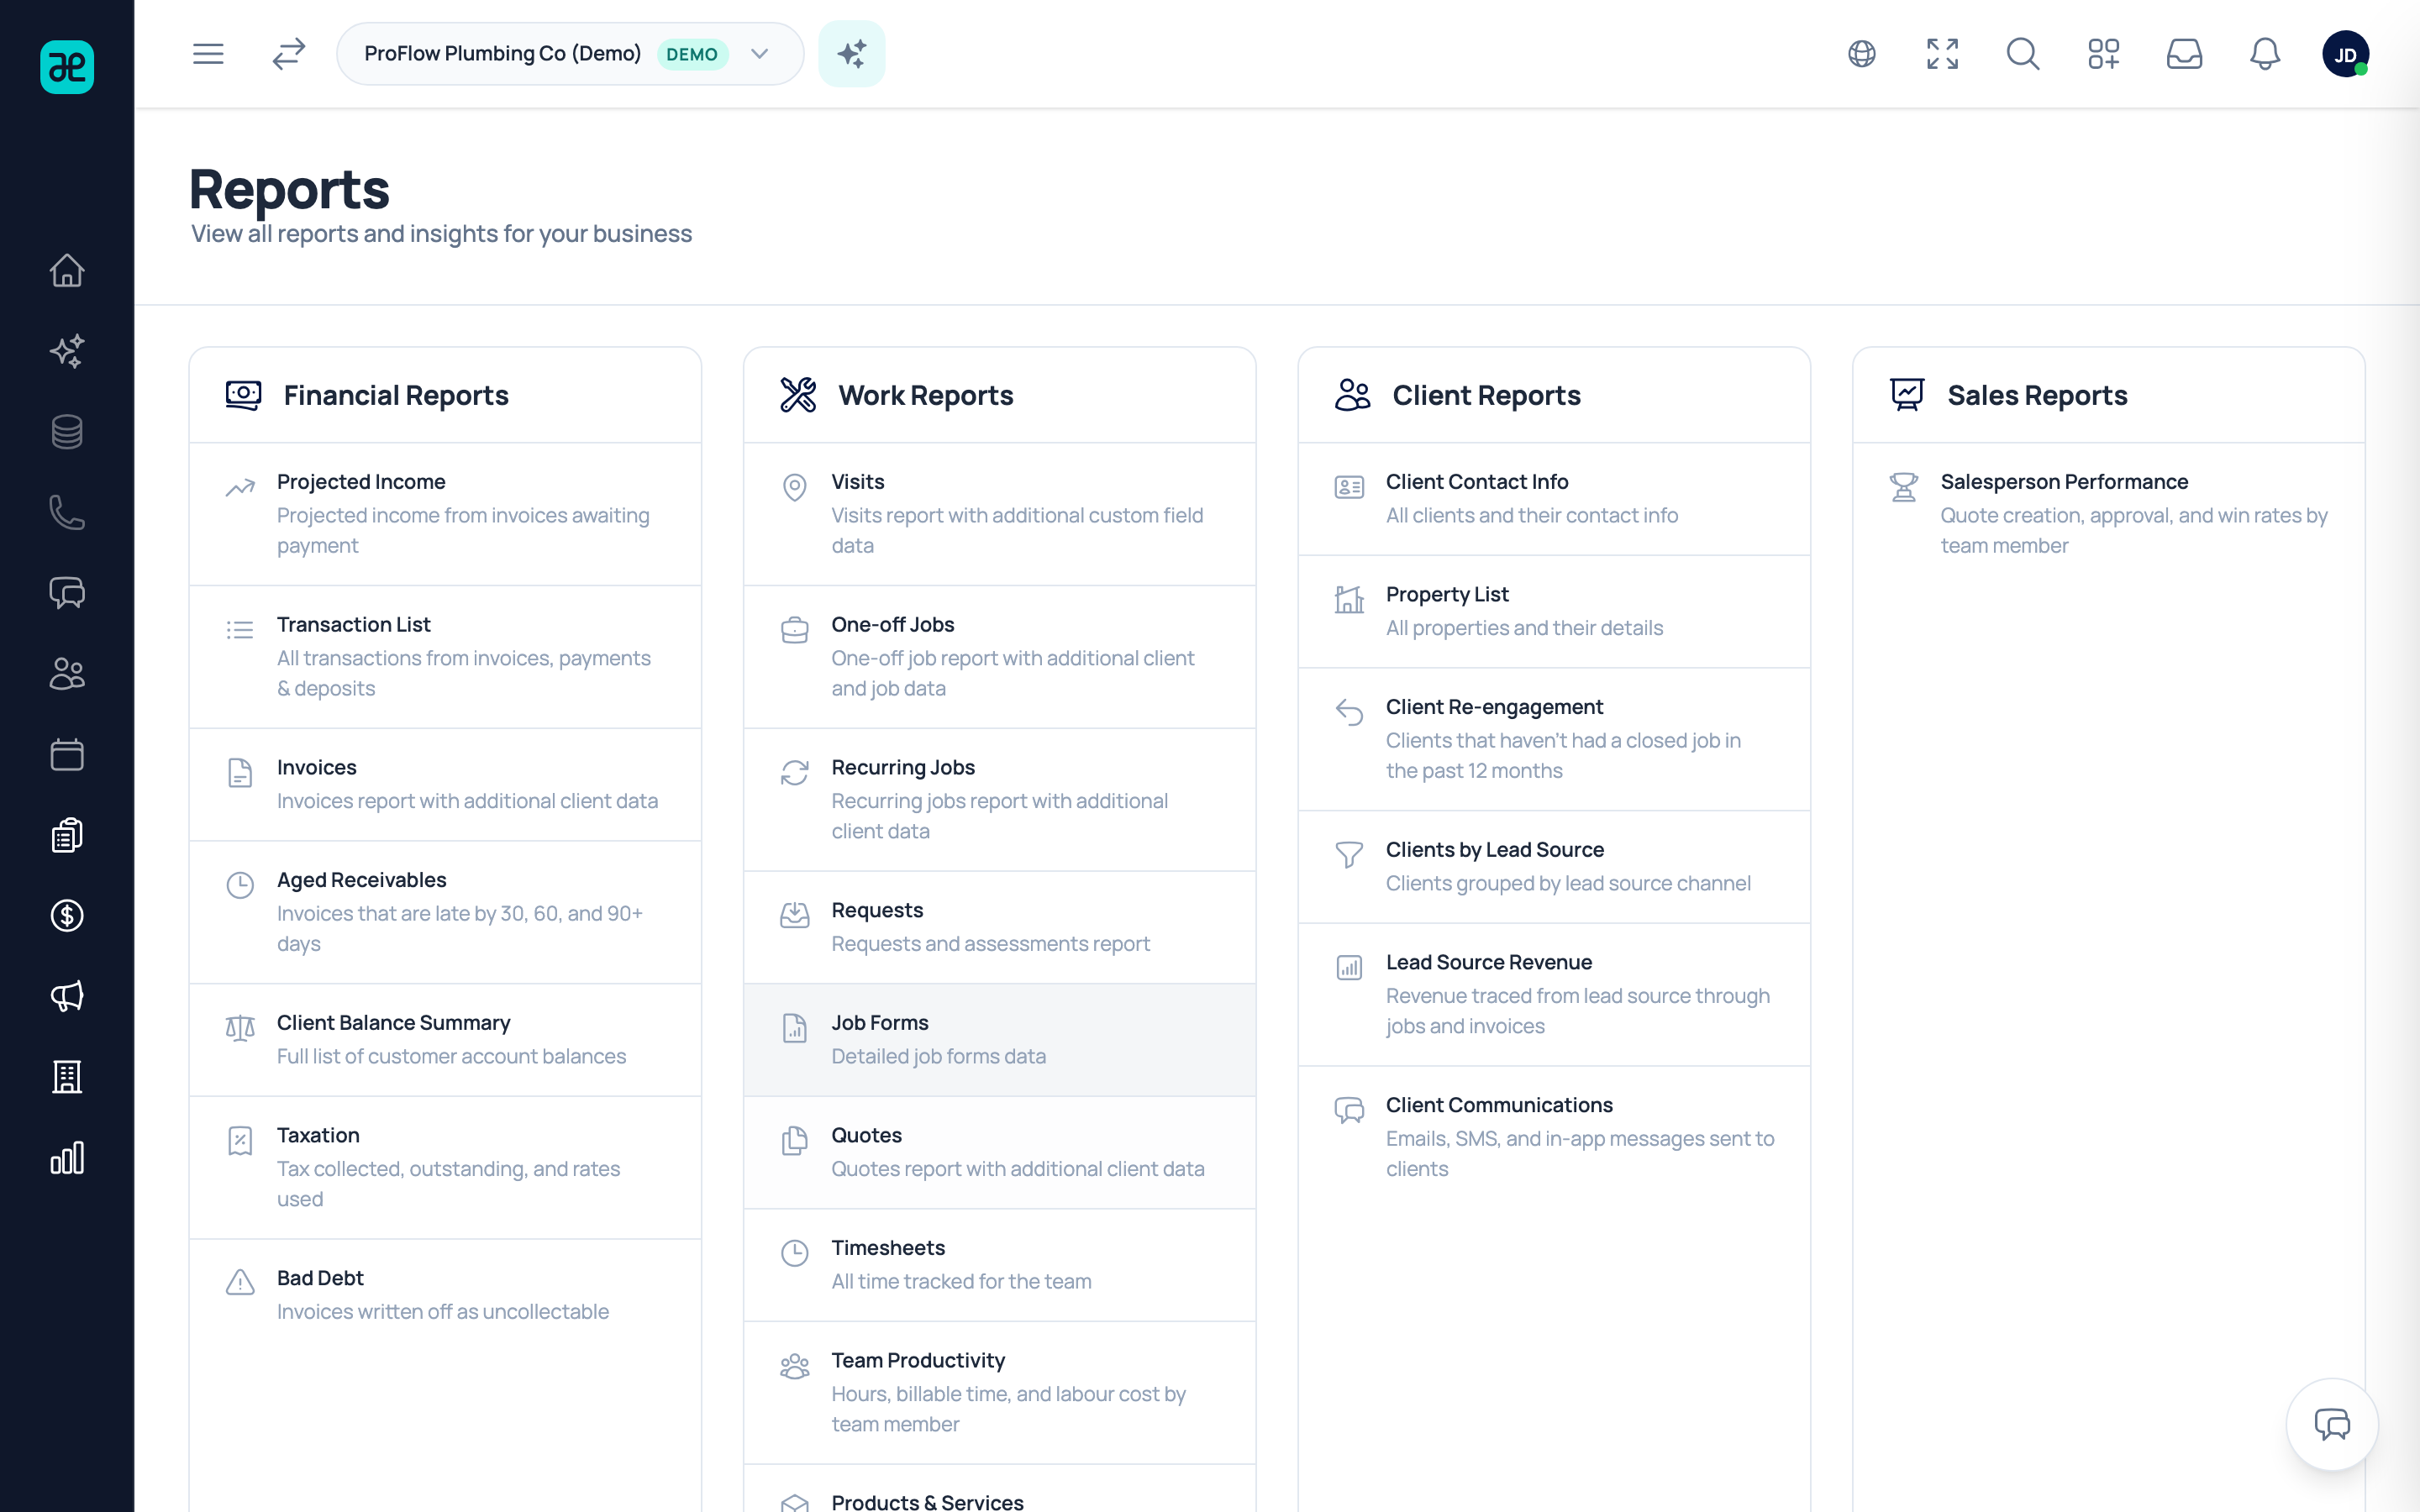Toggle the hamburger menu

(208, 54)
